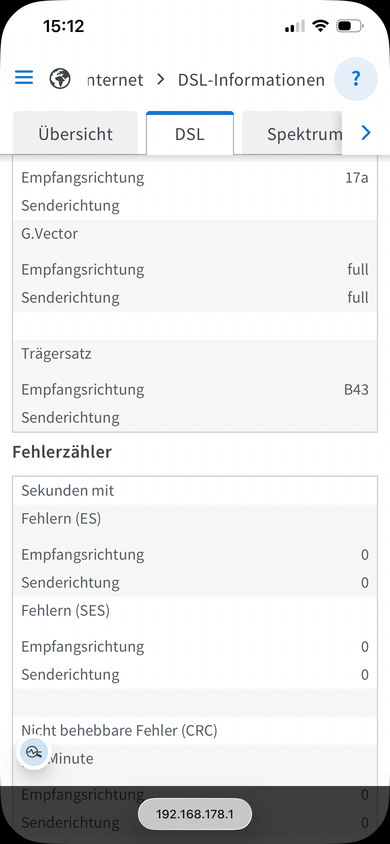The image size is (390, 844).
Task: Tap the 192.168.178.1 address pill
Action: (x=195, y=814)
